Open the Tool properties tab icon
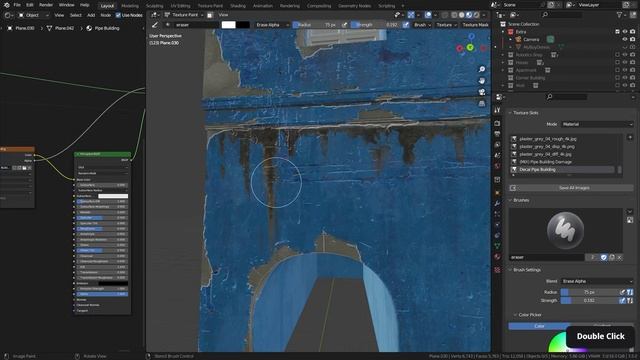The height and width of the screenshot is (360, 640). (x=497, y=110)
